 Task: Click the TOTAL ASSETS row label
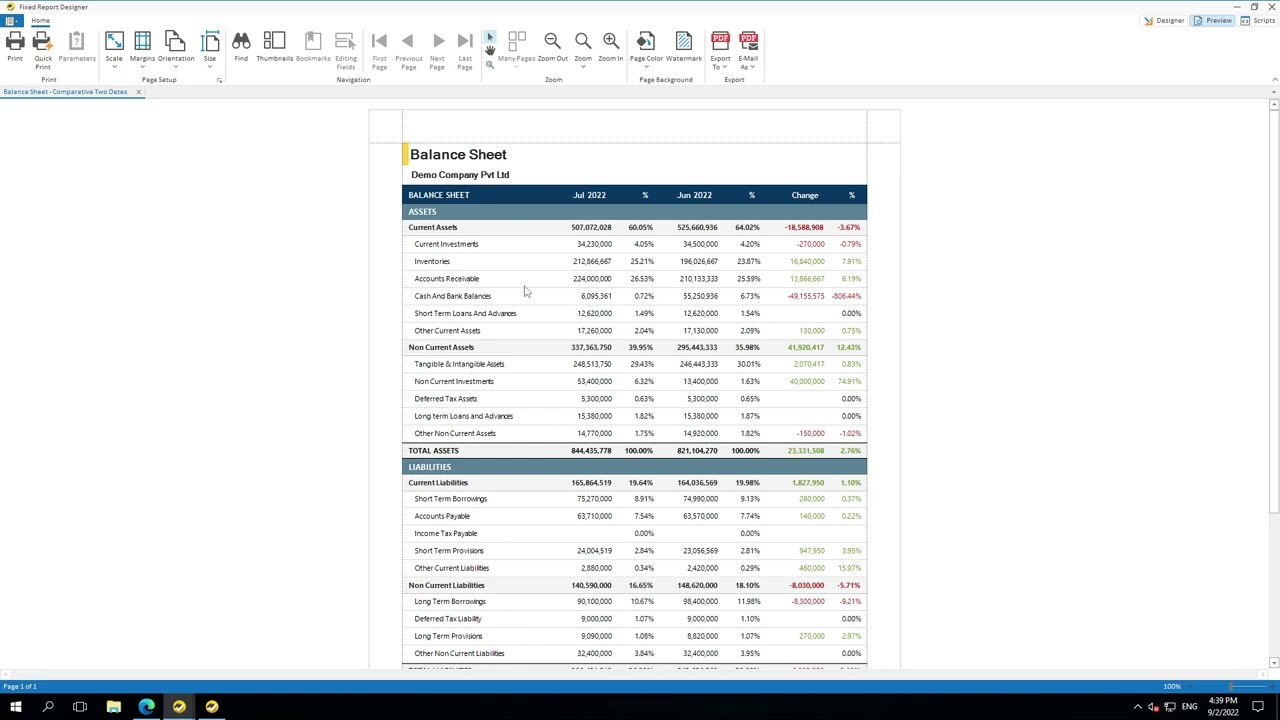coord(433,451)
